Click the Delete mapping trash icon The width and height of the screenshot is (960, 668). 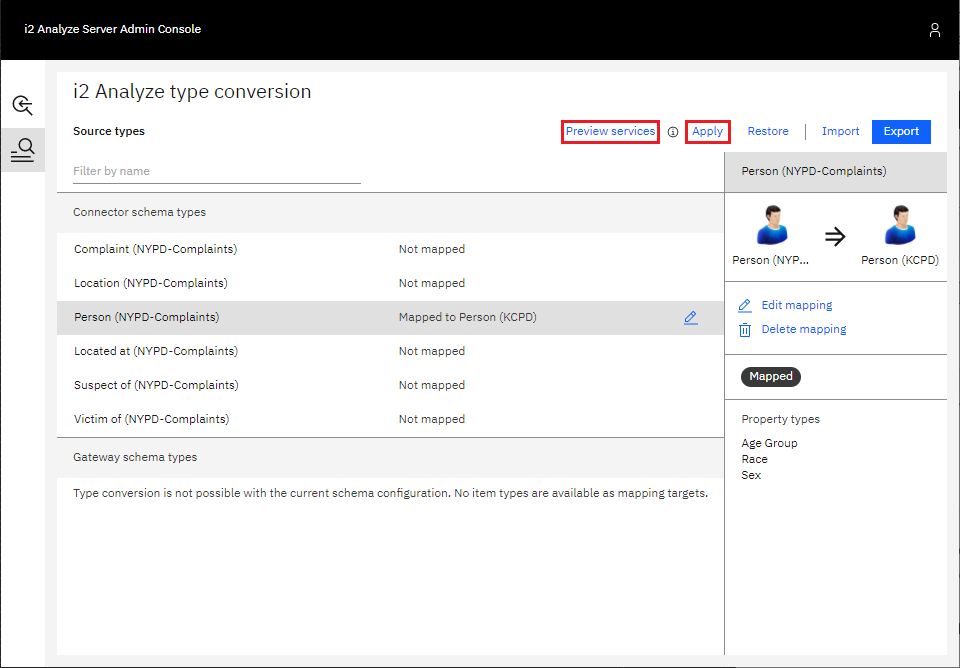[744, 328]
